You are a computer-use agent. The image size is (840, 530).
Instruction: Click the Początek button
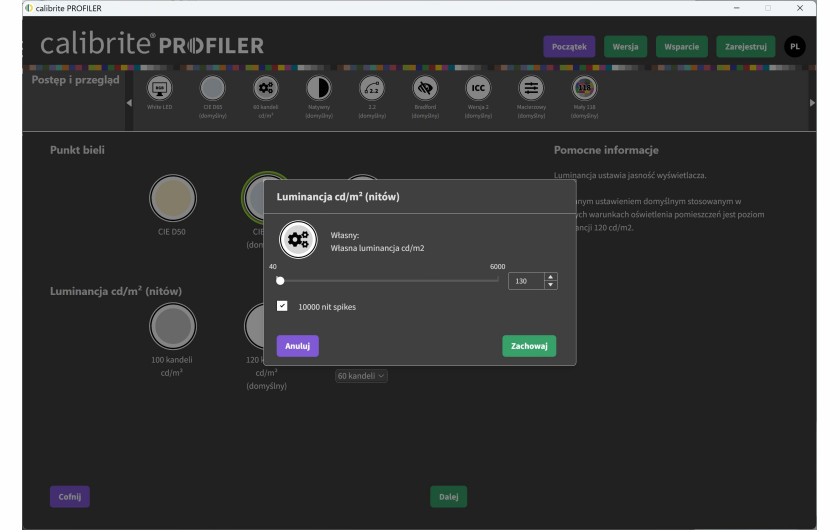tap(569, 47)
